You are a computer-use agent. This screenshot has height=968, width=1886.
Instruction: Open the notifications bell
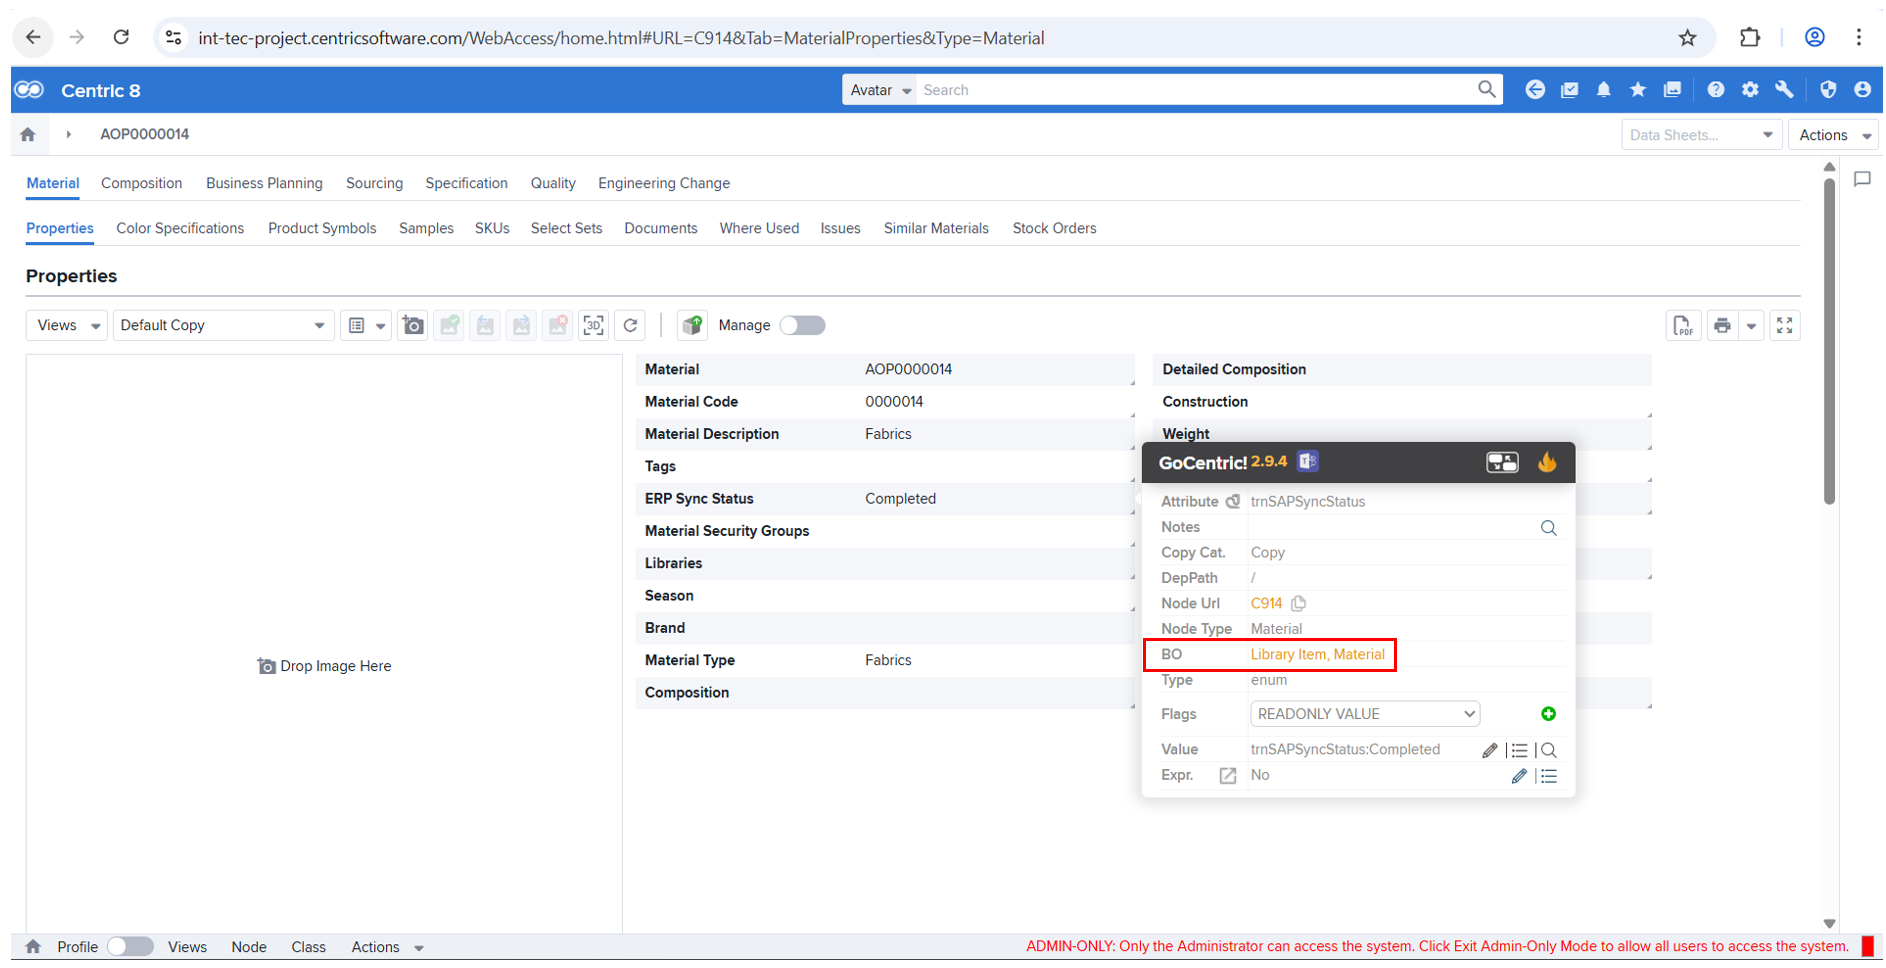pos(1603,90)
